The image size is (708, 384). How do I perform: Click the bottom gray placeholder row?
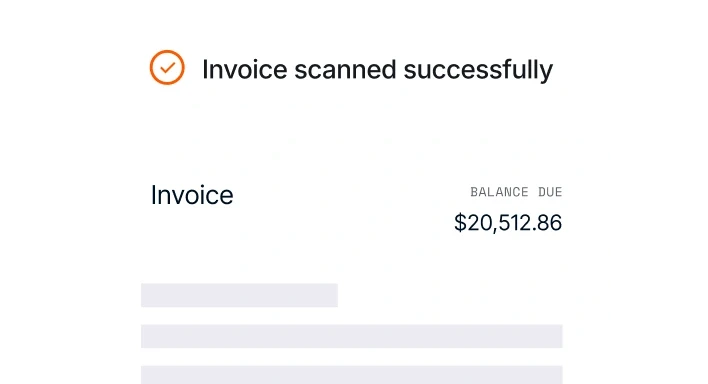click(x=352, y=375)
